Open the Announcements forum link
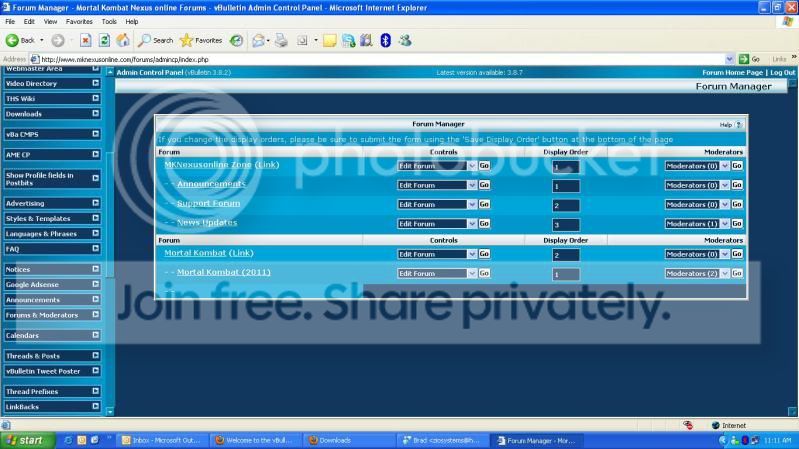 tap(211, 184)
